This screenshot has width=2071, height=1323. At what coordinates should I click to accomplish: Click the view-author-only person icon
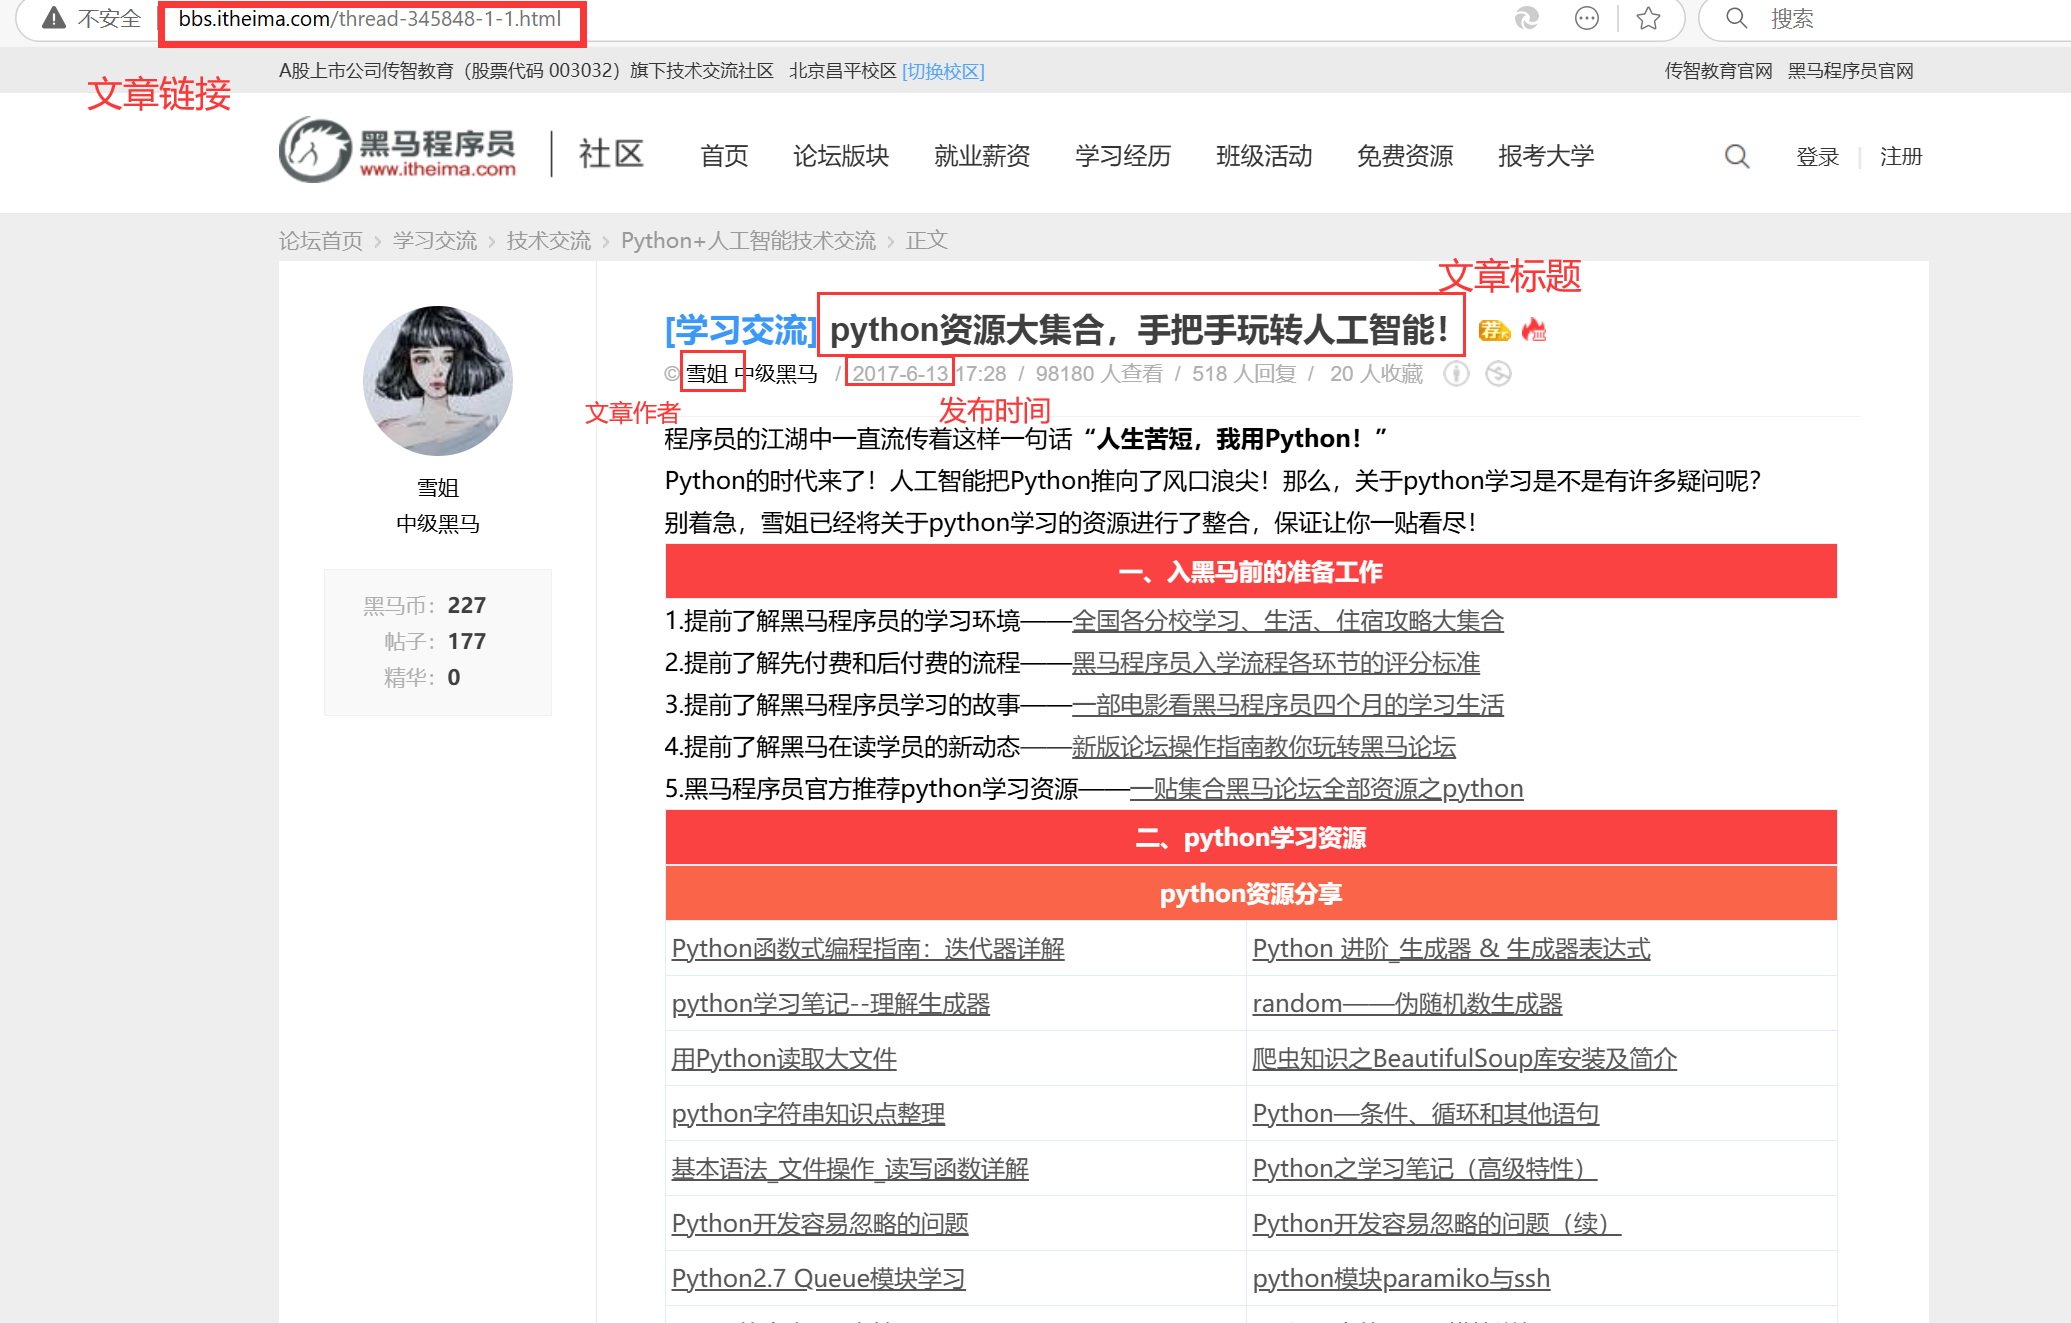(1456, 374)
